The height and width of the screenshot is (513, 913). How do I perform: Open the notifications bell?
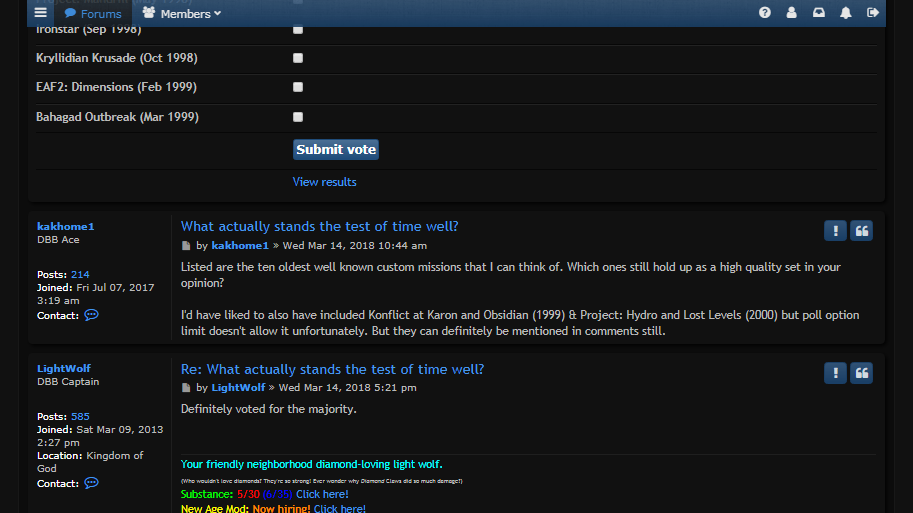pyautogui.click(x=845, y=12)
